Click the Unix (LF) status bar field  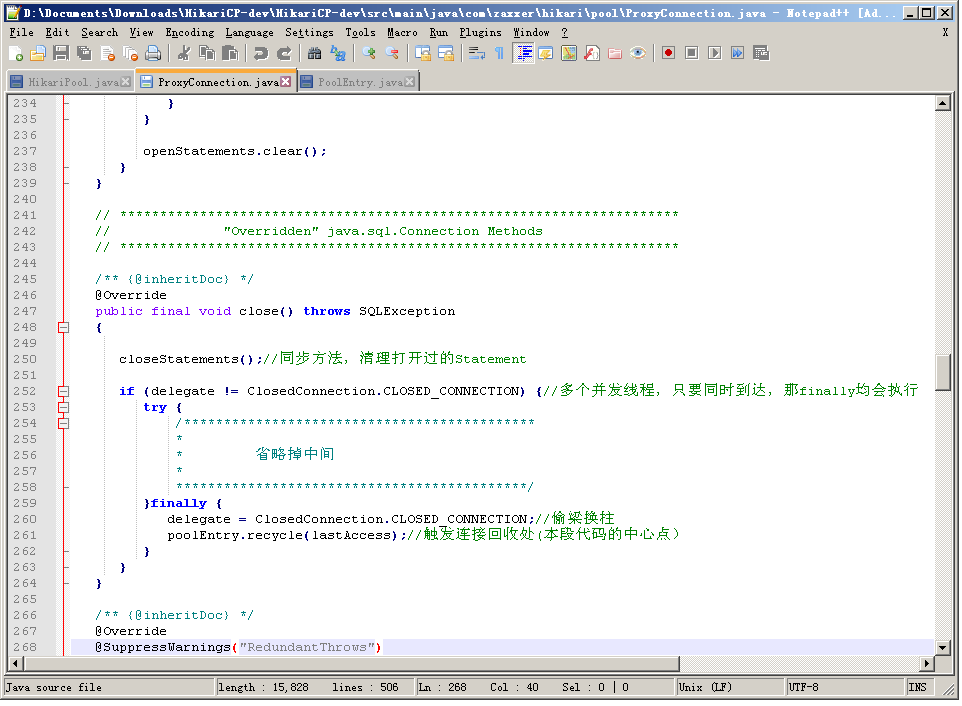coord(729,687)
